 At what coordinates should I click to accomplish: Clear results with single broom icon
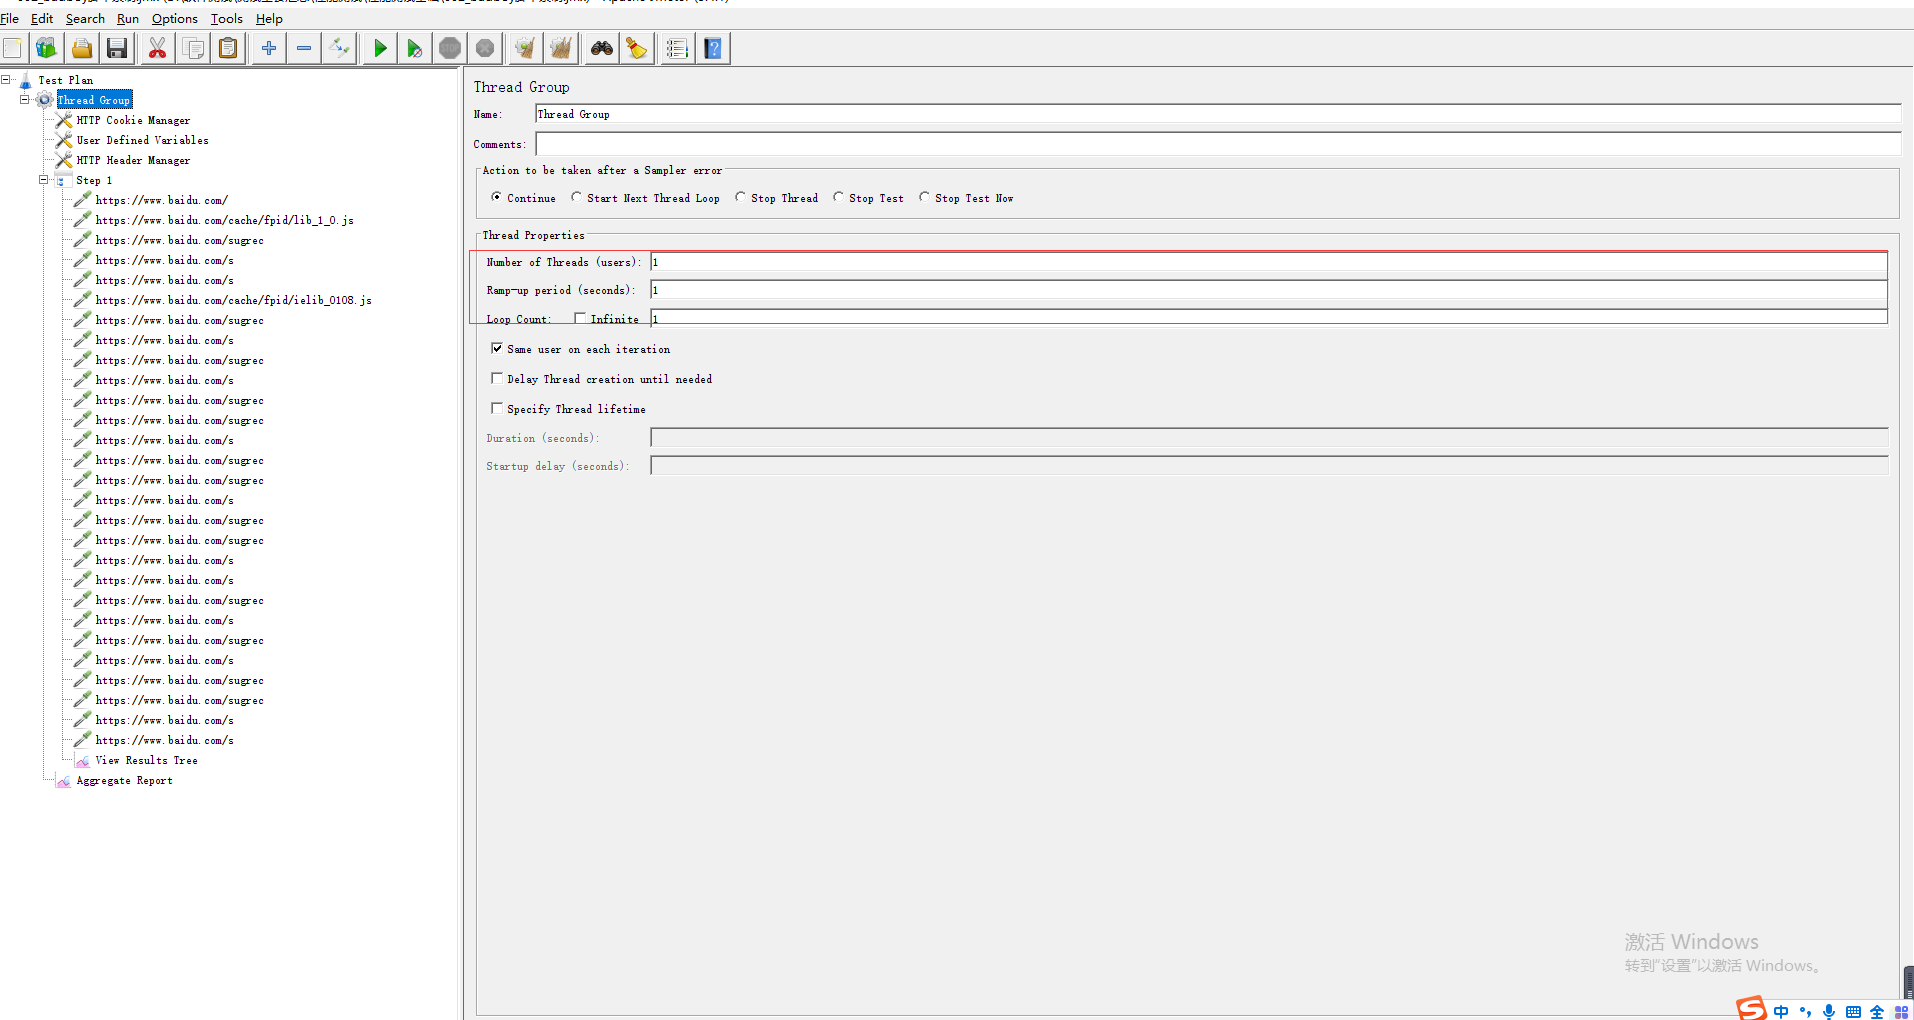525,48
